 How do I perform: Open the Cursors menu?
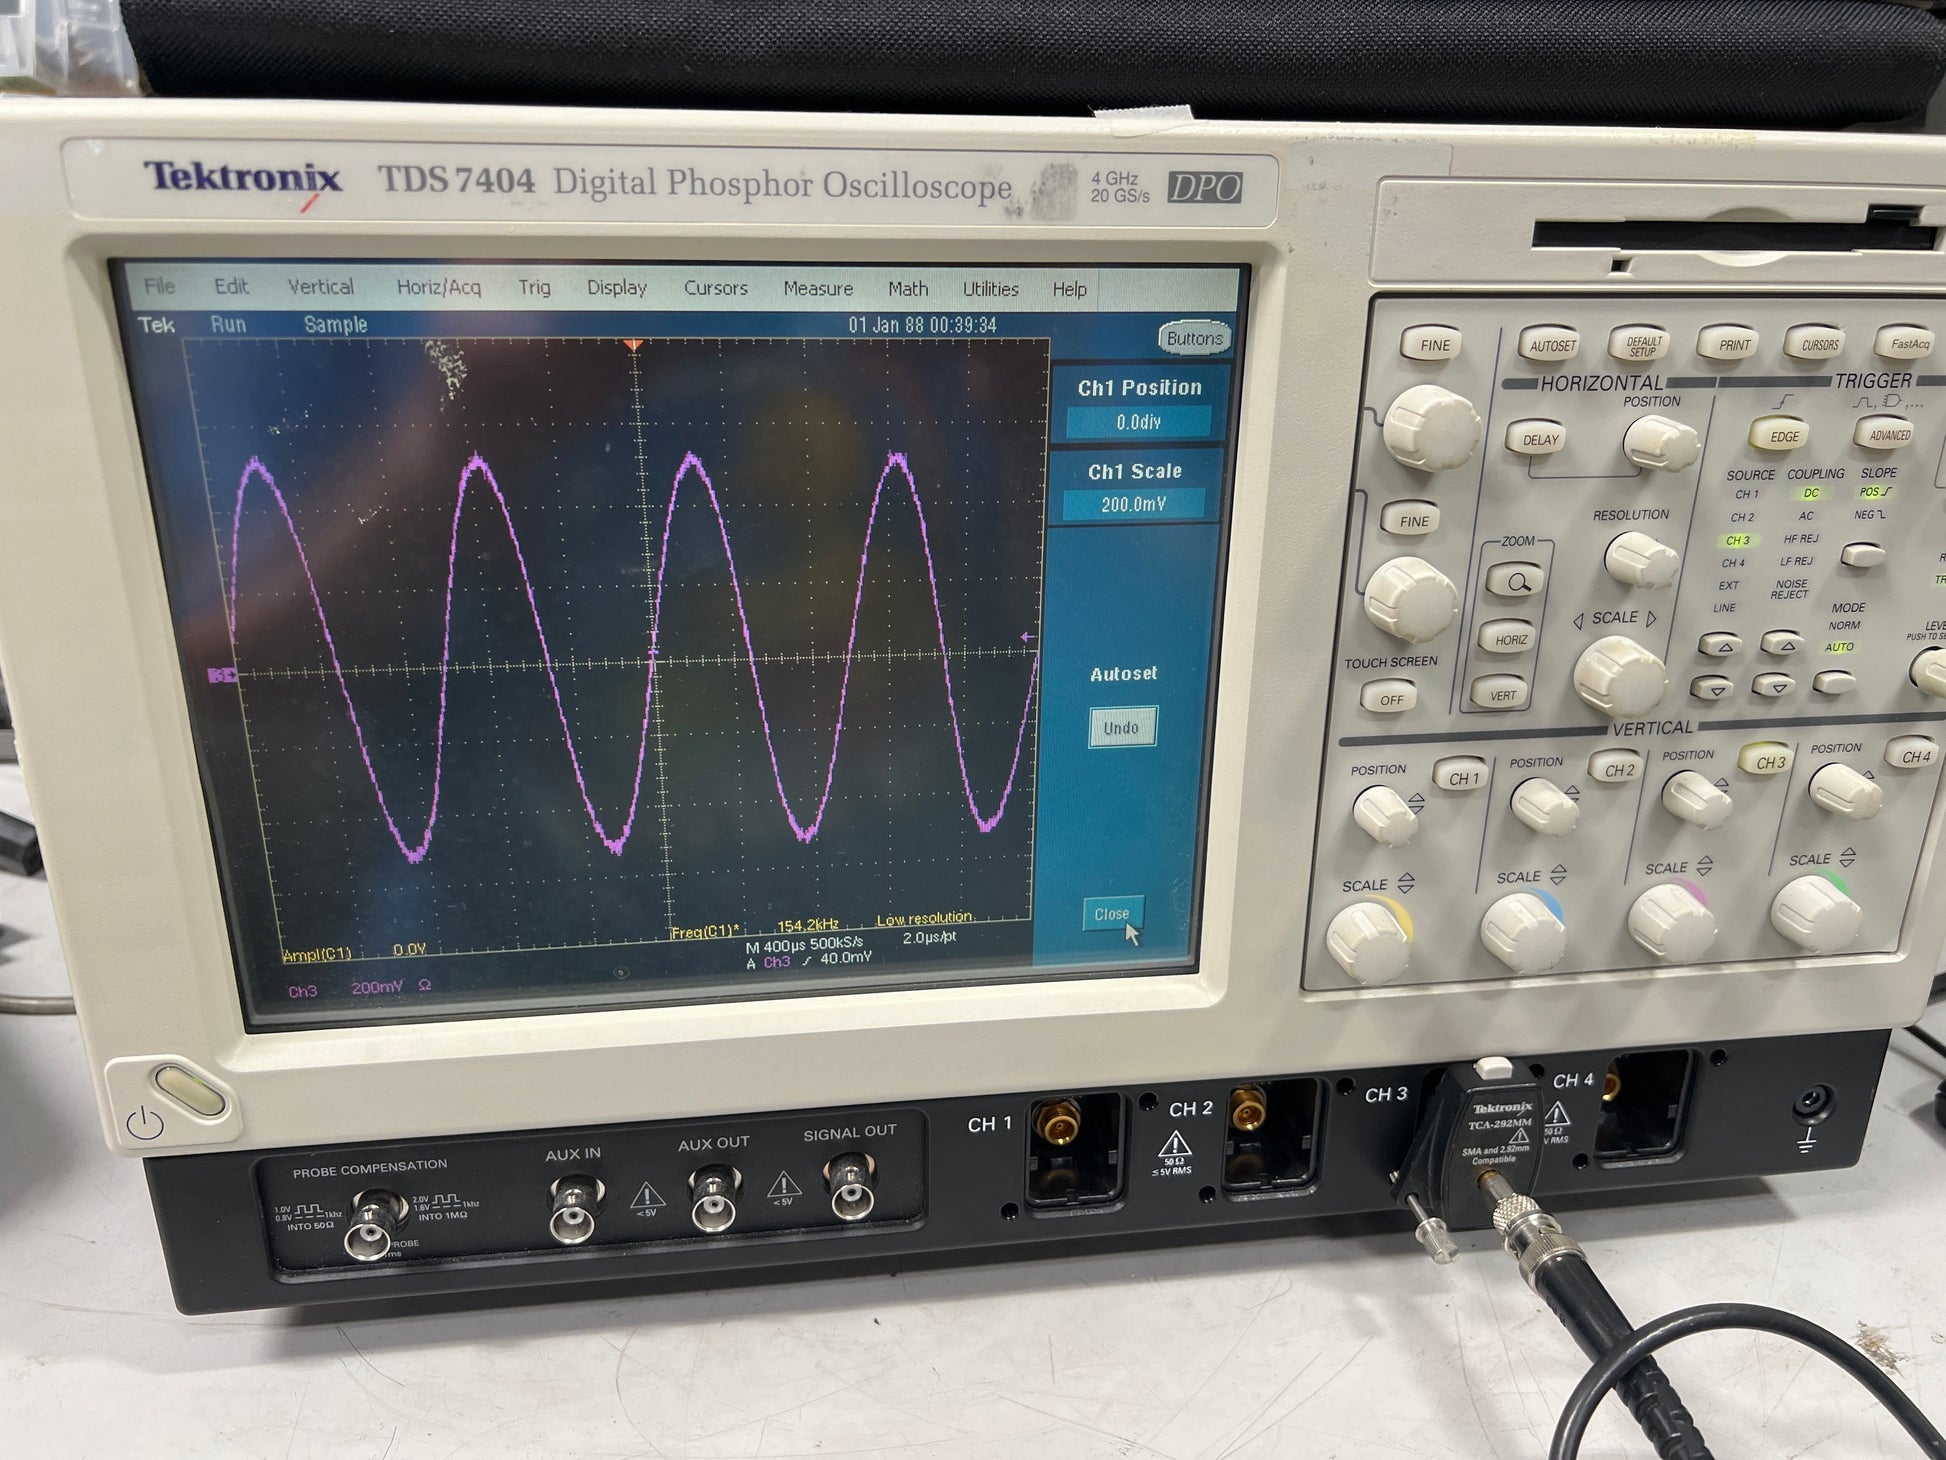pos(716,288)
